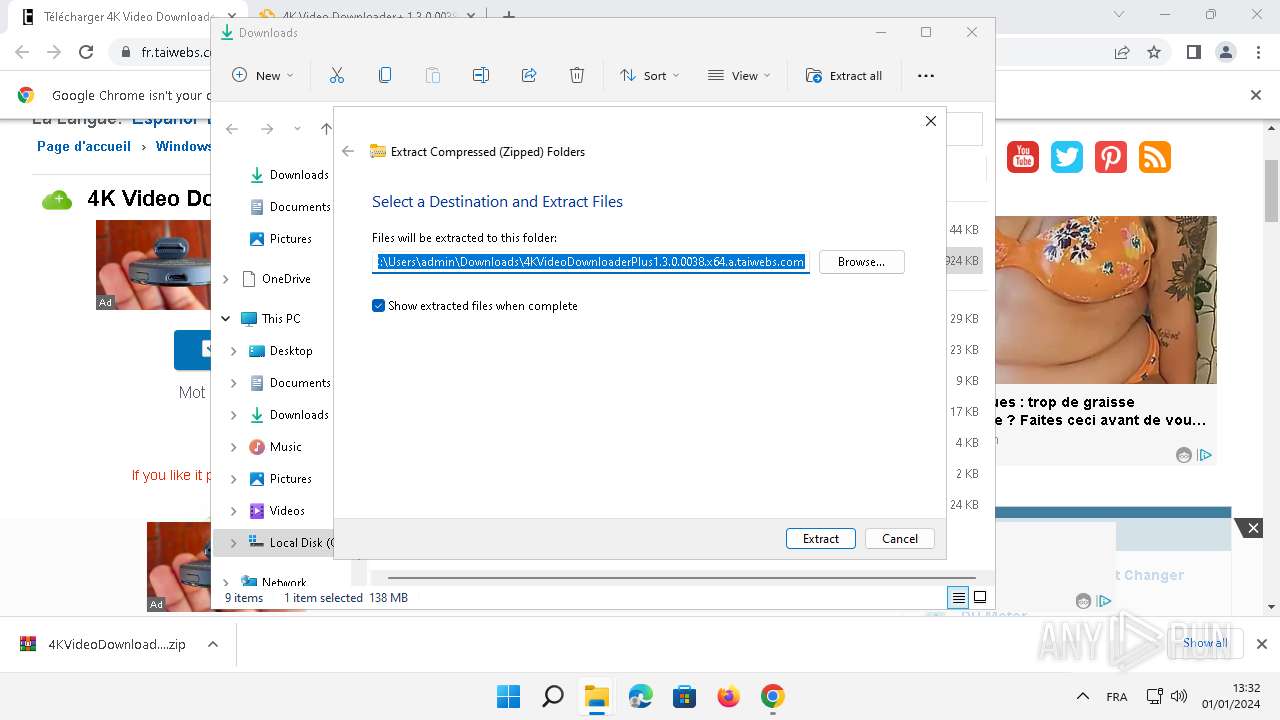Click the Rename icon in Explorer toolbar
This screenshot has width=1280, height=720.
pos(481,75)
